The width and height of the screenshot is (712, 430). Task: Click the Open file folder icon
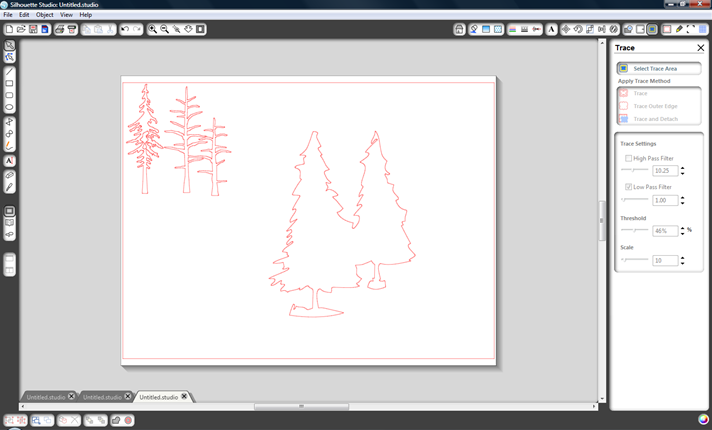[21, 29]
